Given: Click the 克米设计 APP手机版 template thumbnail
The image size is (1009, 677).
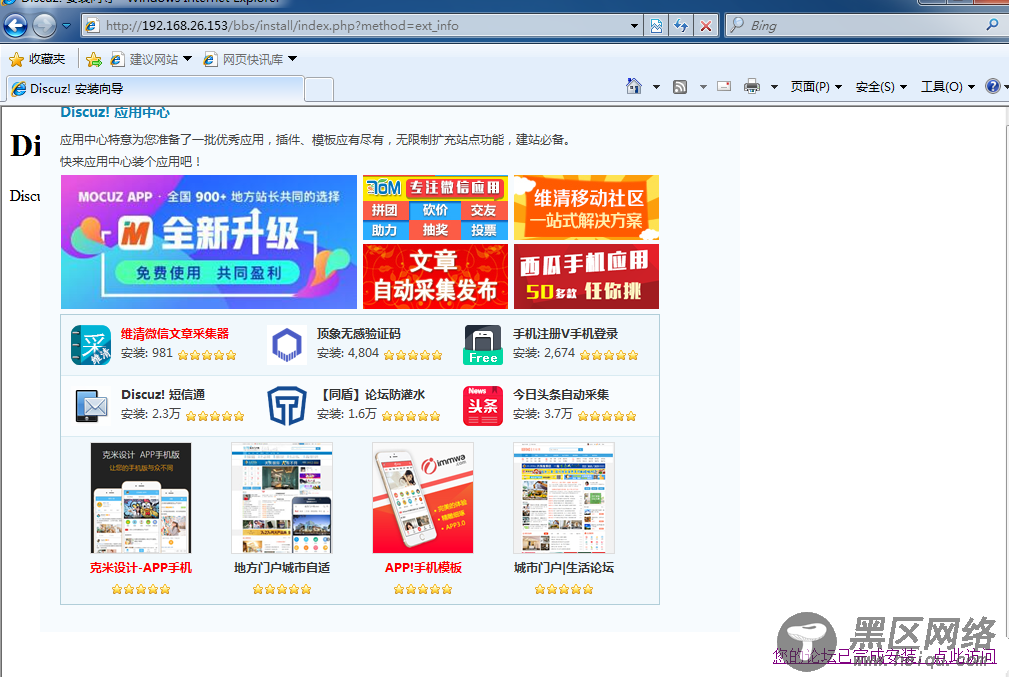Looking at the screenshot, I should click(141, 497).
